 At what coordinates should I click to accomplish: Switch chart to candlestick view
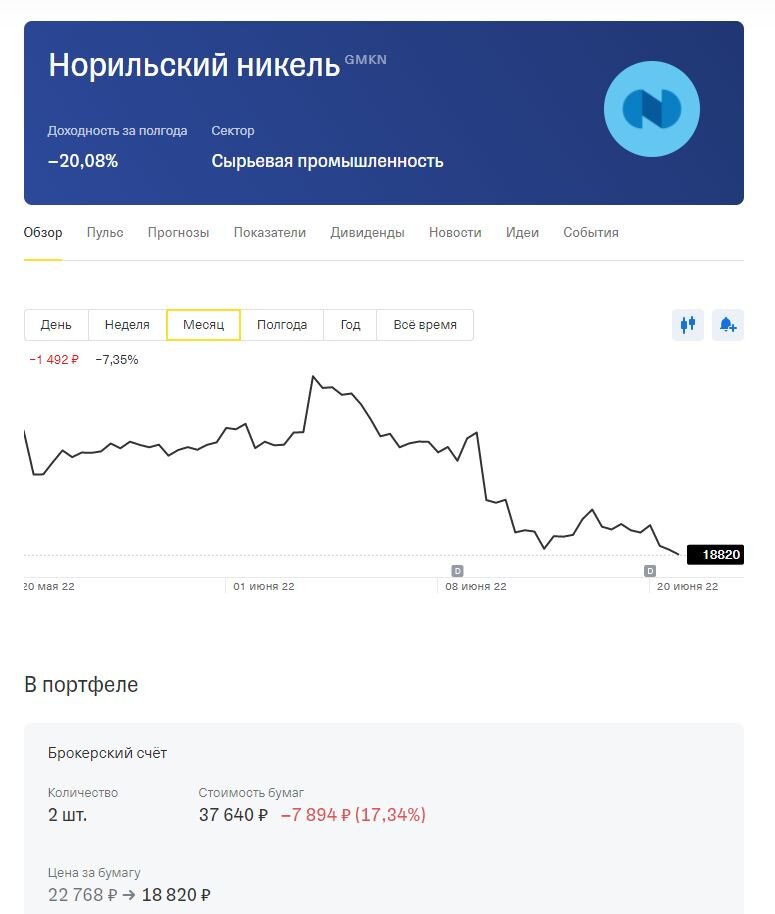(x=688, y=325)
